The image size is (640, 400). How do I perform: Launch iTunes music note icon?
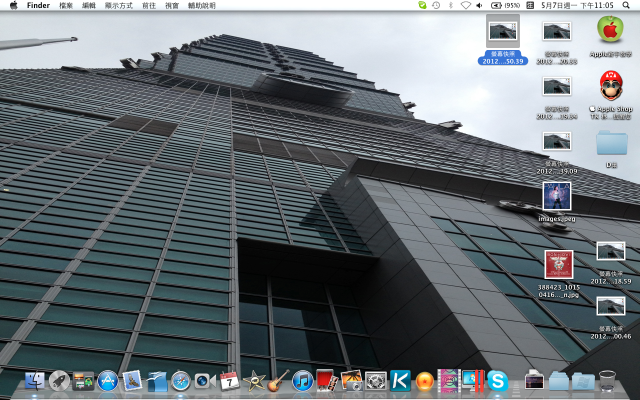click(x=302, y=381)
